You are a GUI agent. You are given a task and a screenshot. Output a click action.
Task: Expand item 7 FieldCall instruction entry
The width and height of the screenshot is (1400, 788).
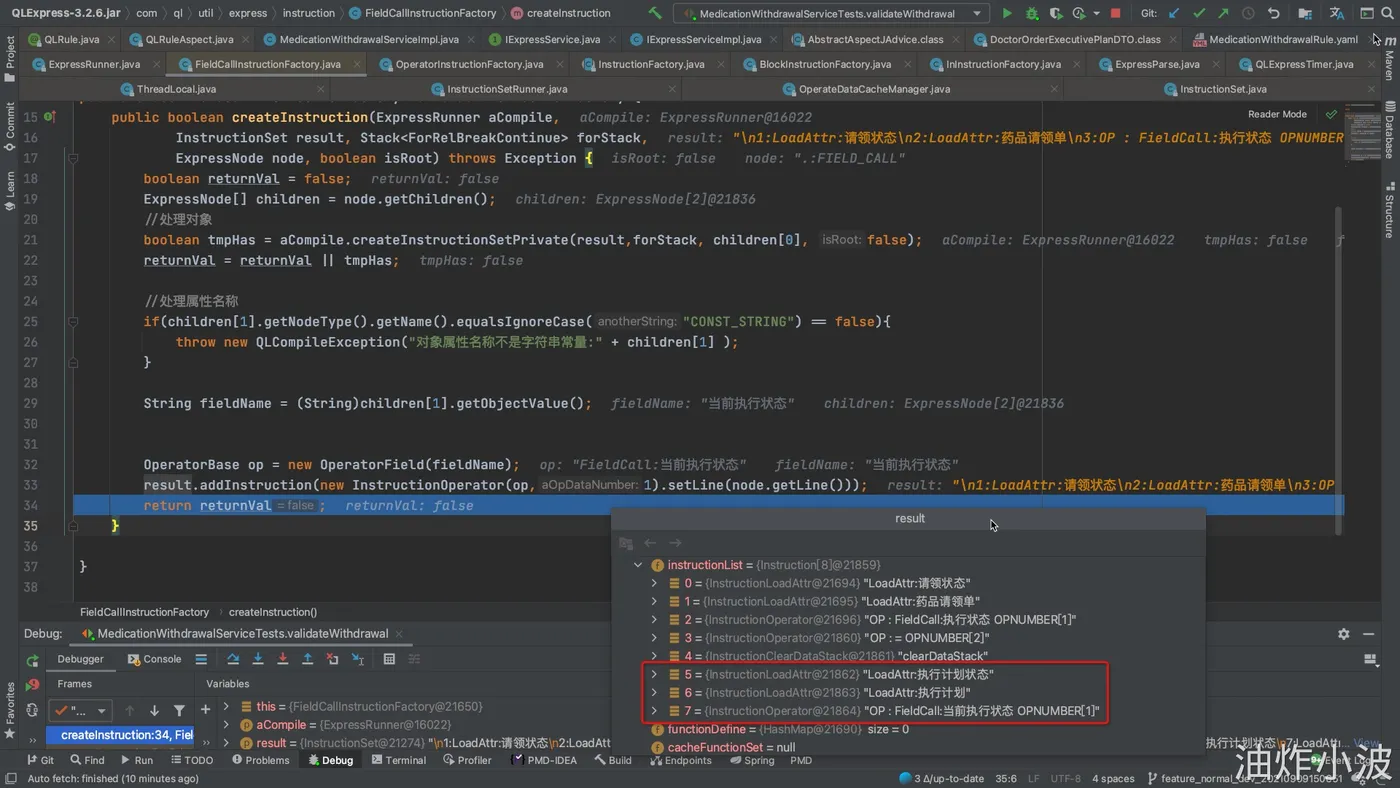click(654, 711)
